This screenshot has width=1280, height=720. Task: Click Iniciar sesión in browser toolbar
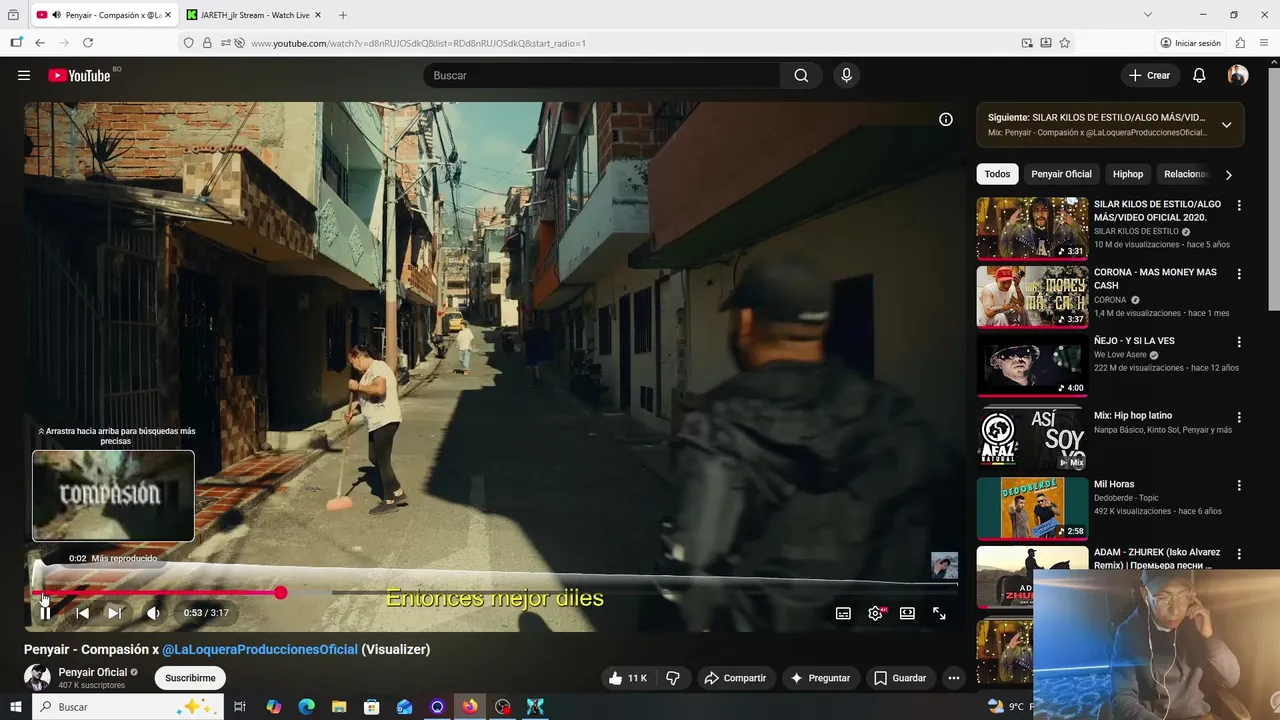pyautogui.click(x=1190, y=43)
